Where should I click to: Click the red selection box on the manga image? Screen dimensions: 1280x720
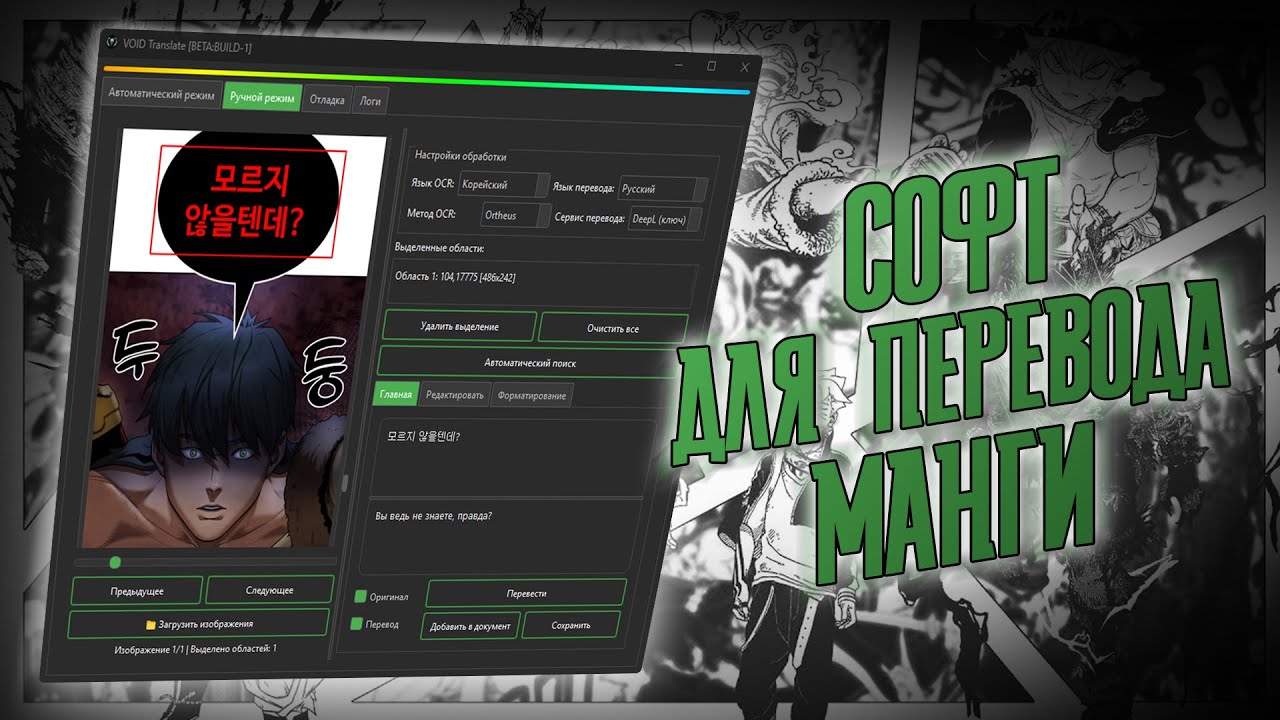pyautogui.click(x=248, y=203)
